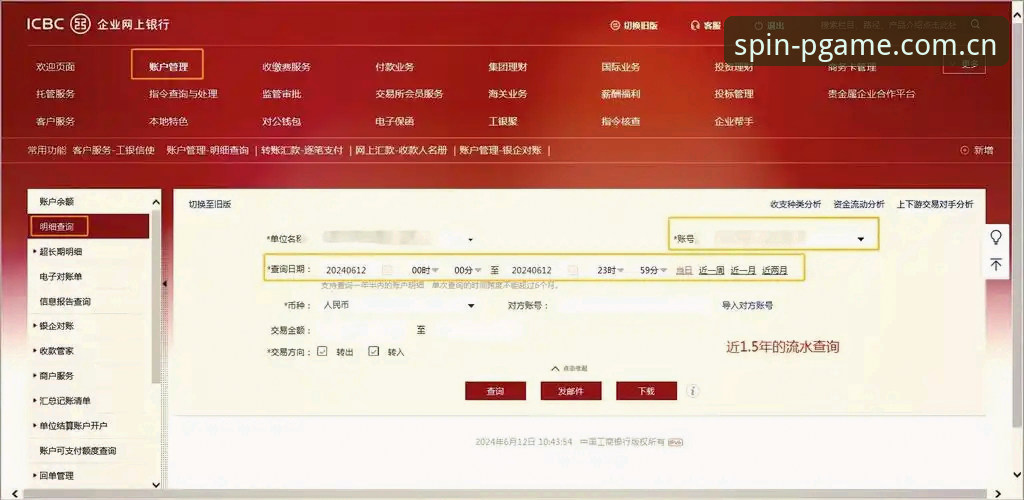This screenshot has width=1024, height=500.
Task: Open the 企业帮手 menu
Action: (x=734, y=121)
